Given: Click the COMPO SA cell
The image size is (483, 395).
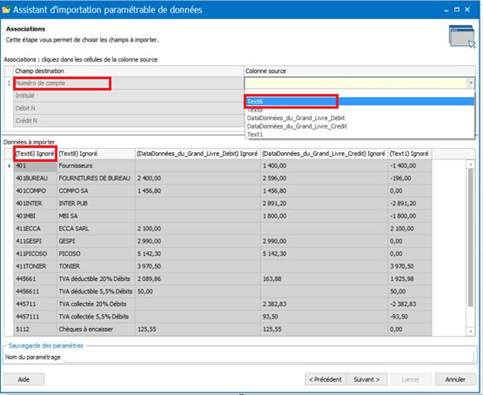Looking at the screenshot, I should 96,191.
